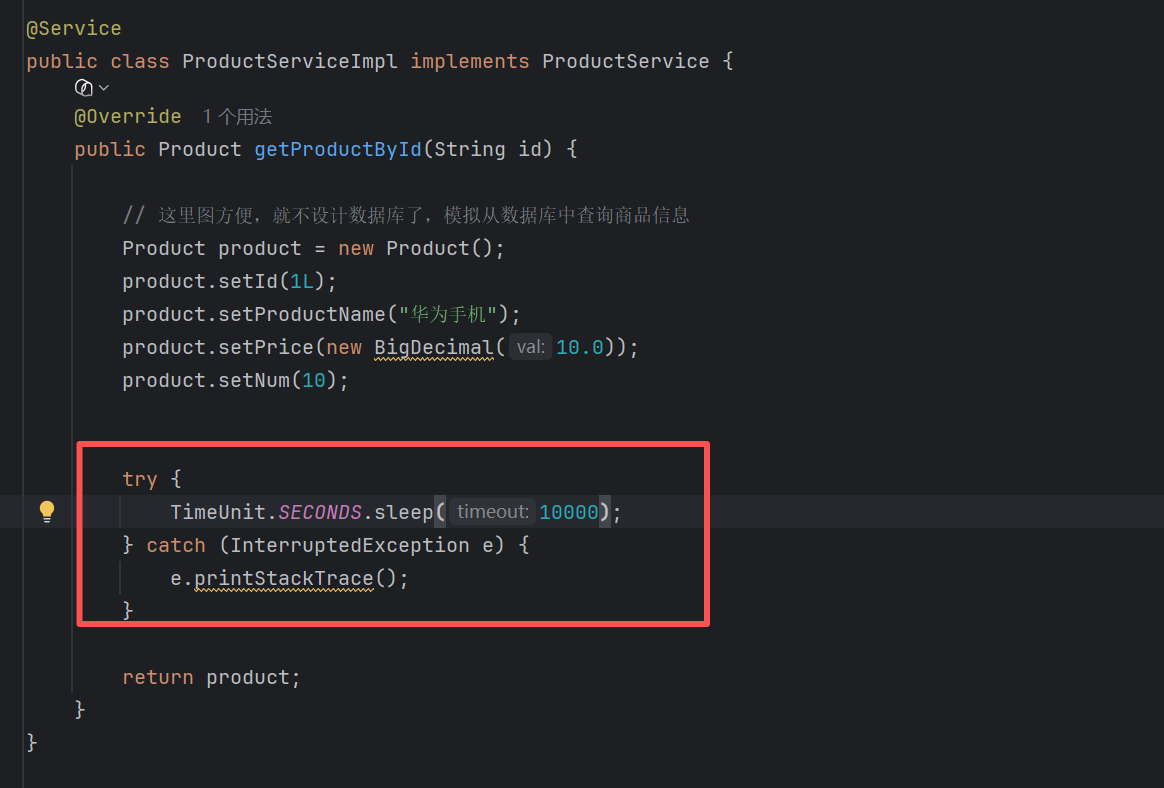
Task: Open the "1 个用法" usages hint
Action: click(x=238, y=117)
